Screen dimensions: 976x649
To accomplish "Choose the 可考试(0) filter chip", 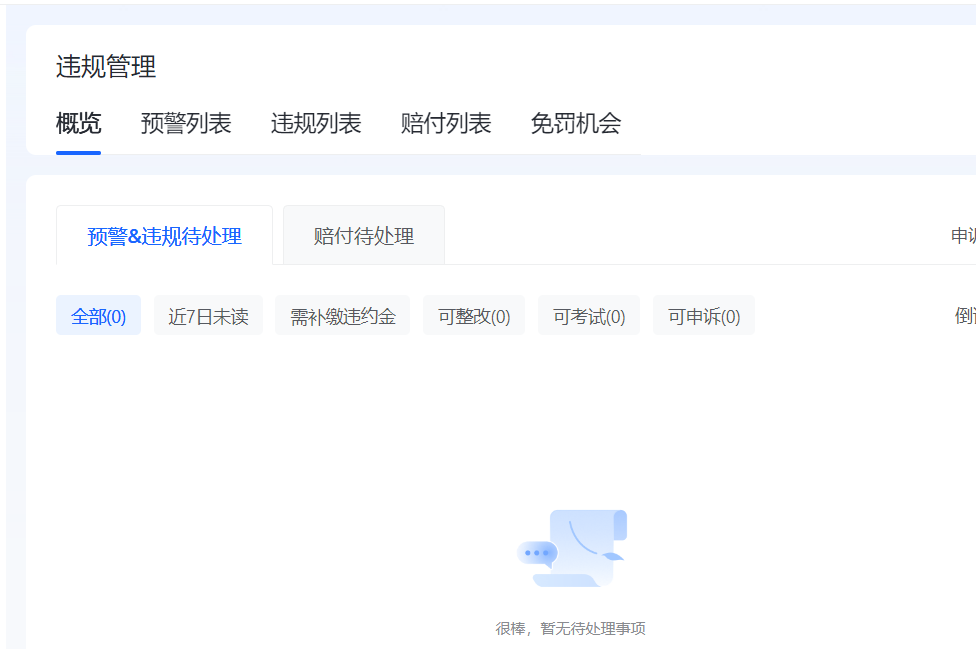I will click(x=589, y=316).
